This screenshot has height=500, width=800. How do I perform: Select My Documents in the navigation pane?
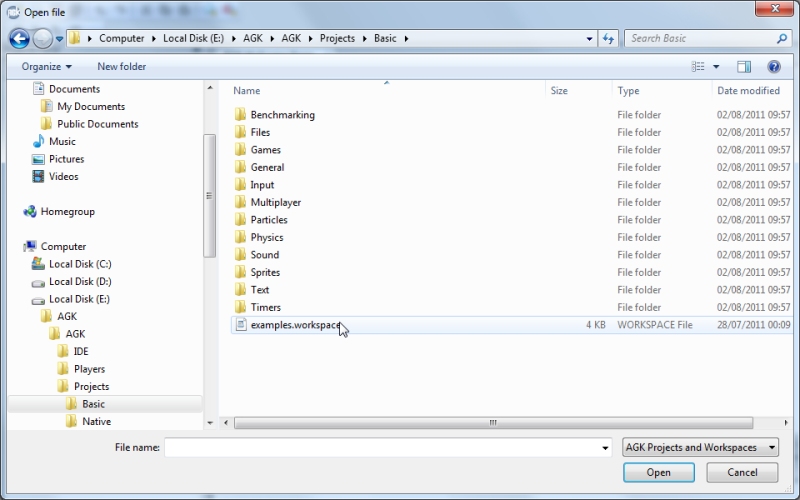tap(91, 106)
